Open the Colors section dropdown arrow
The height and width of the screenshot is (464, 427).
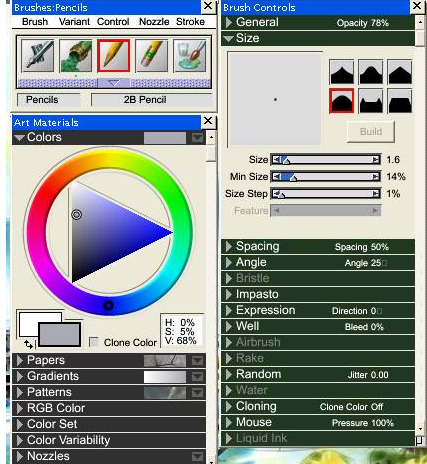click(197, 137)
